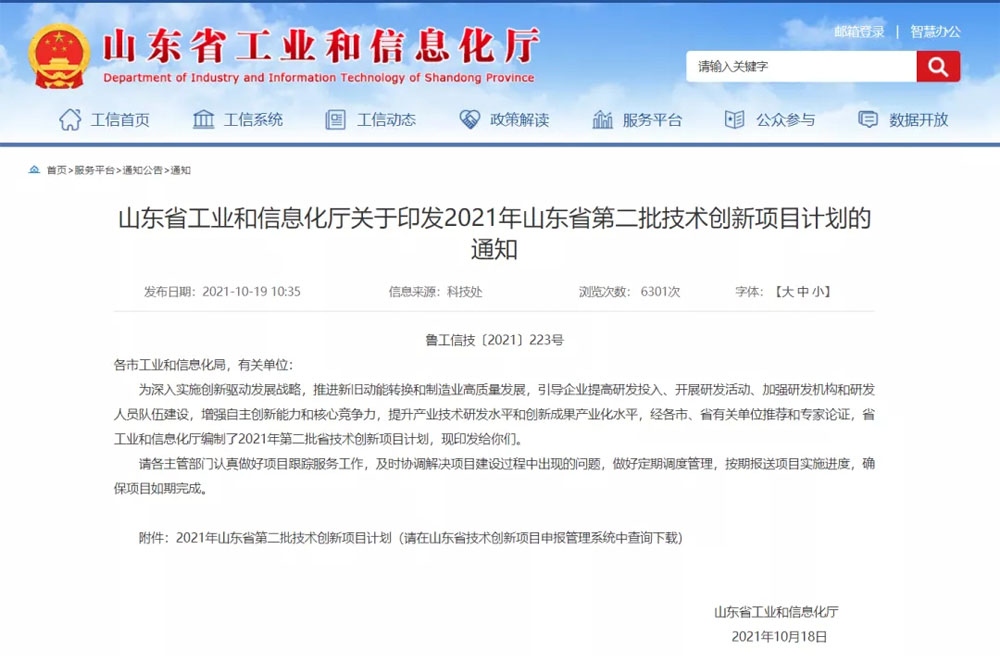Click the red magnifier search icon
This screenshot has height=667, width=1000.
tap(937, 66)
